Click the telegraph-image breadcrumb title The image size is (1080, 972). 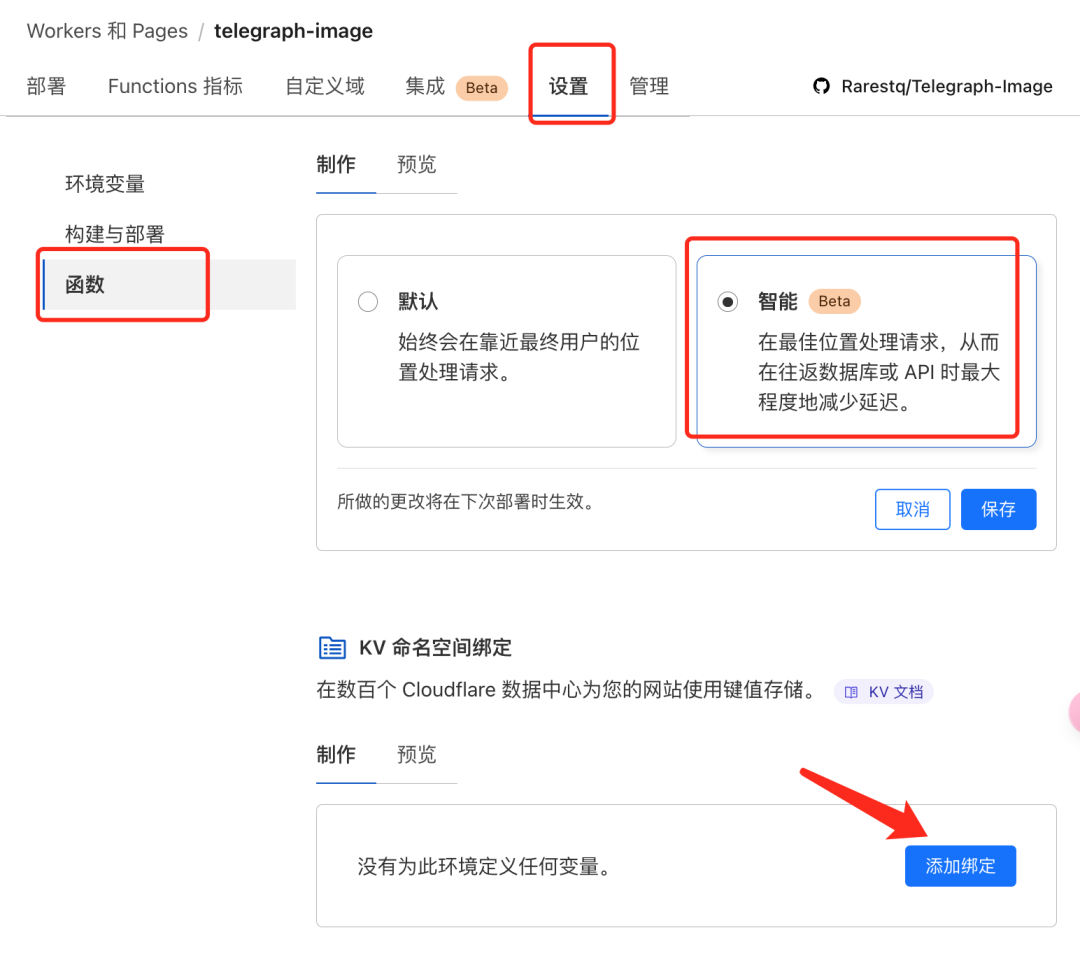pos(293,31)
